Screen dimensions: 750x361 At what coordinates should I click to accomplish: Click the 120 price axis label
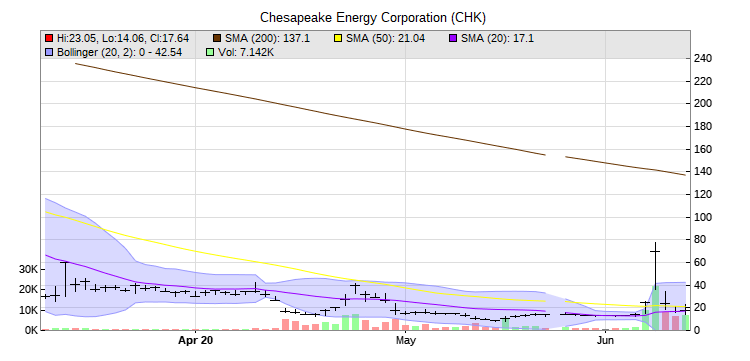[x=703, y=195]
